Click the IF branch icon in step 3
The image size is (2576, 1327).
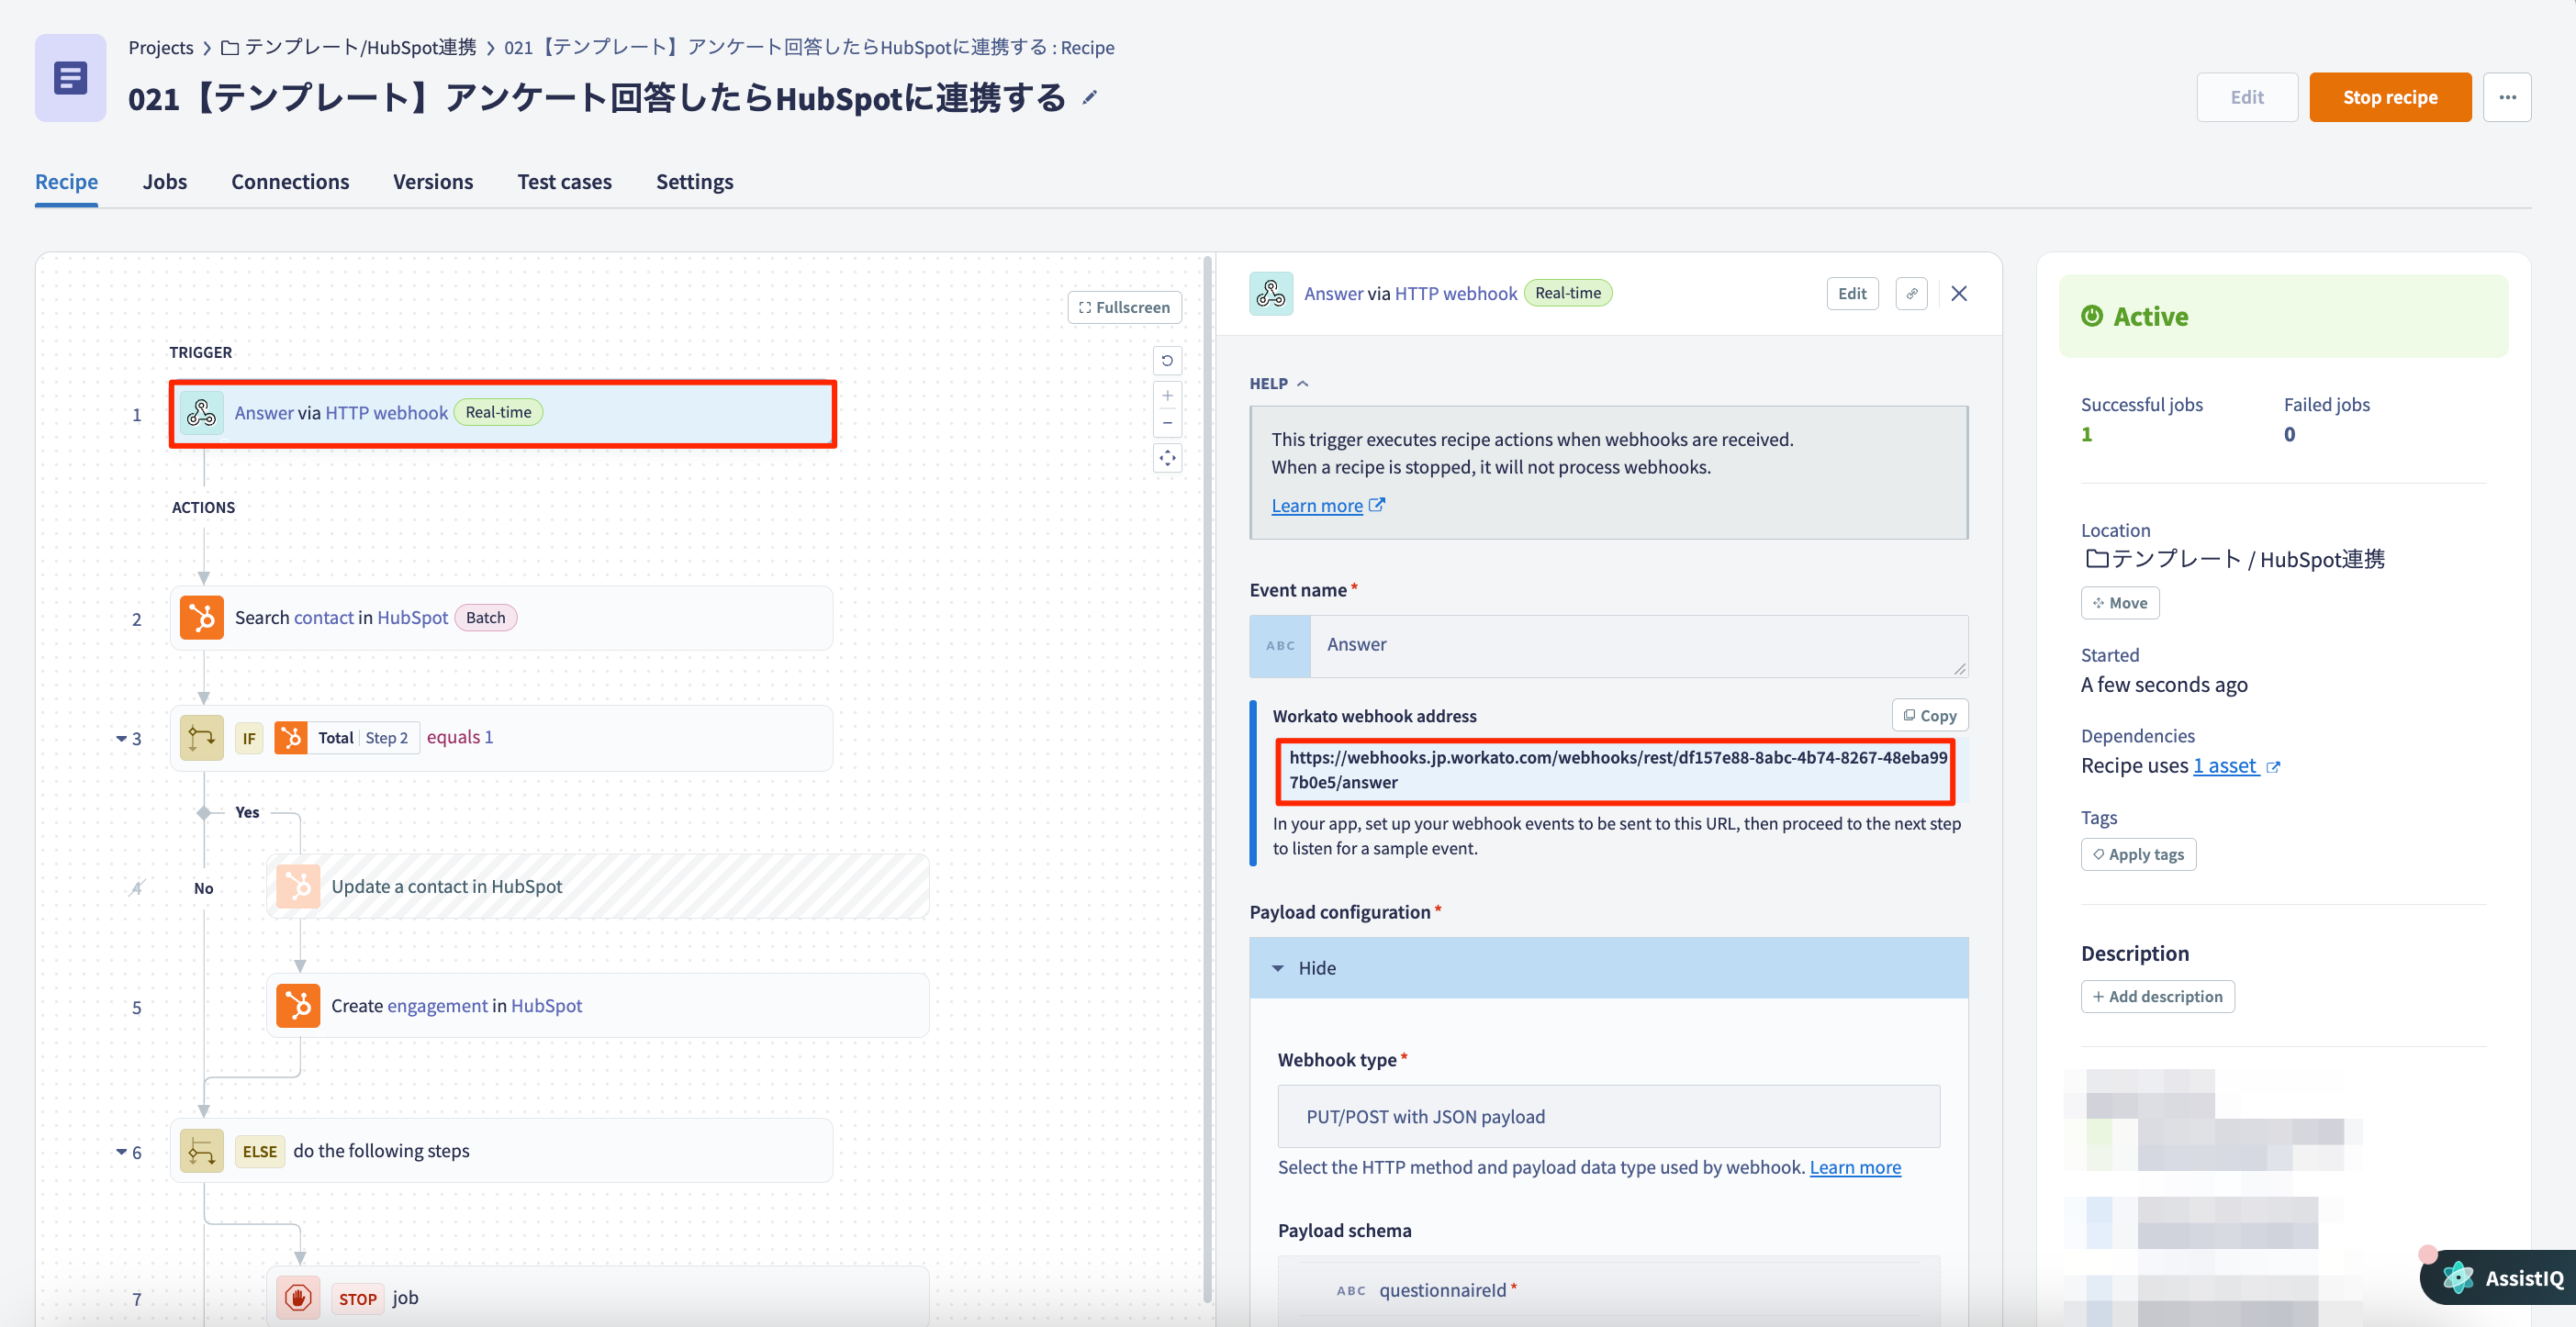click(x=202, y=738)
